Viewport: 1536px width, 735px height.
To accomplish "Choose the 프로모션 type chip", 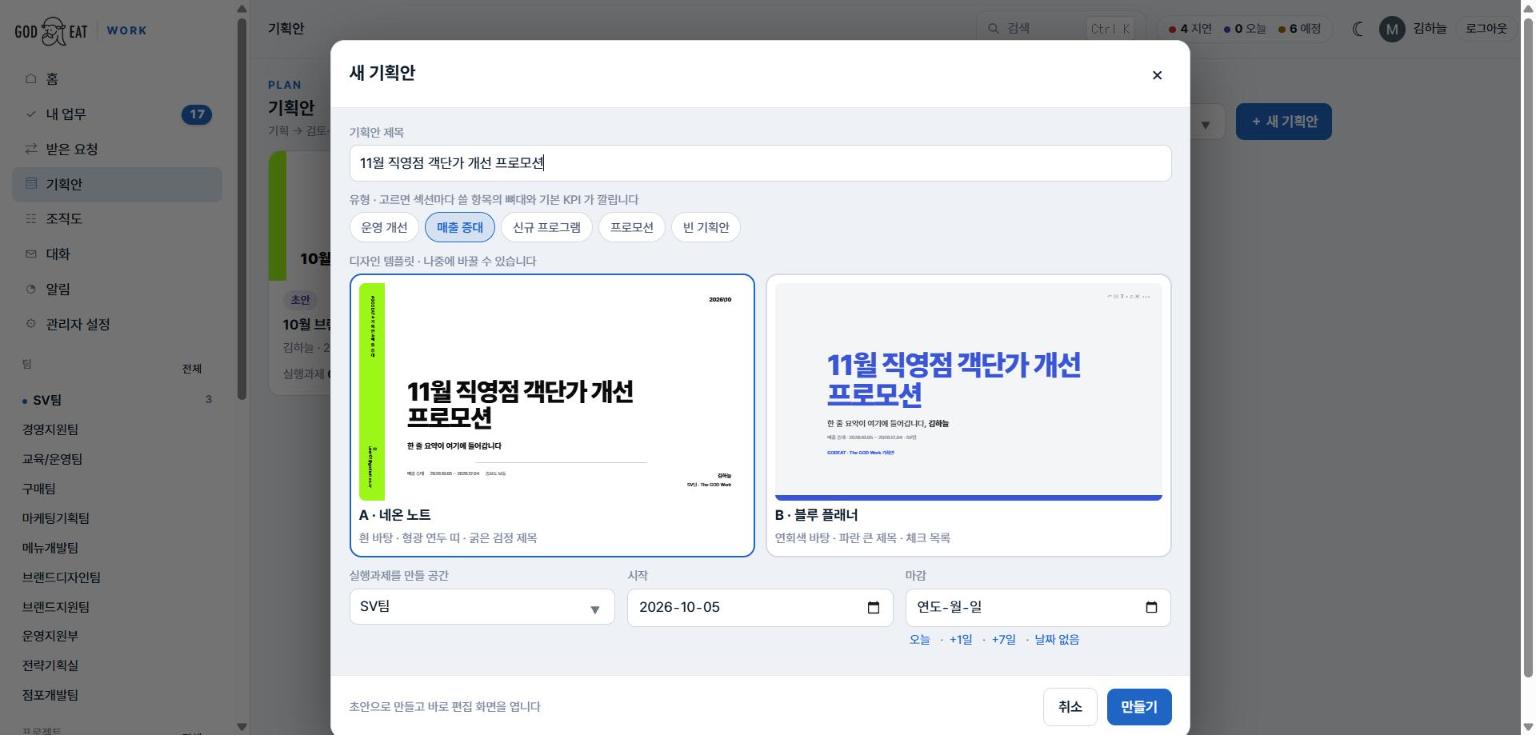I will 632,227.
